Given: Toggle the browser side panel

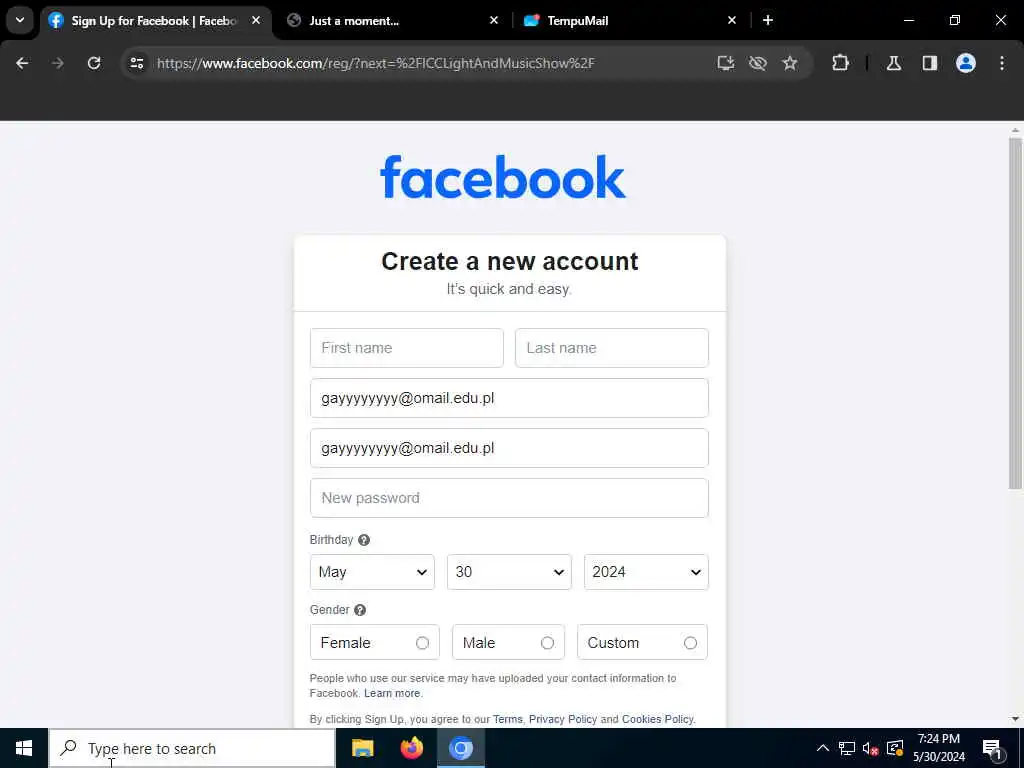Looking at the screenshot, I should click(930, 63).
